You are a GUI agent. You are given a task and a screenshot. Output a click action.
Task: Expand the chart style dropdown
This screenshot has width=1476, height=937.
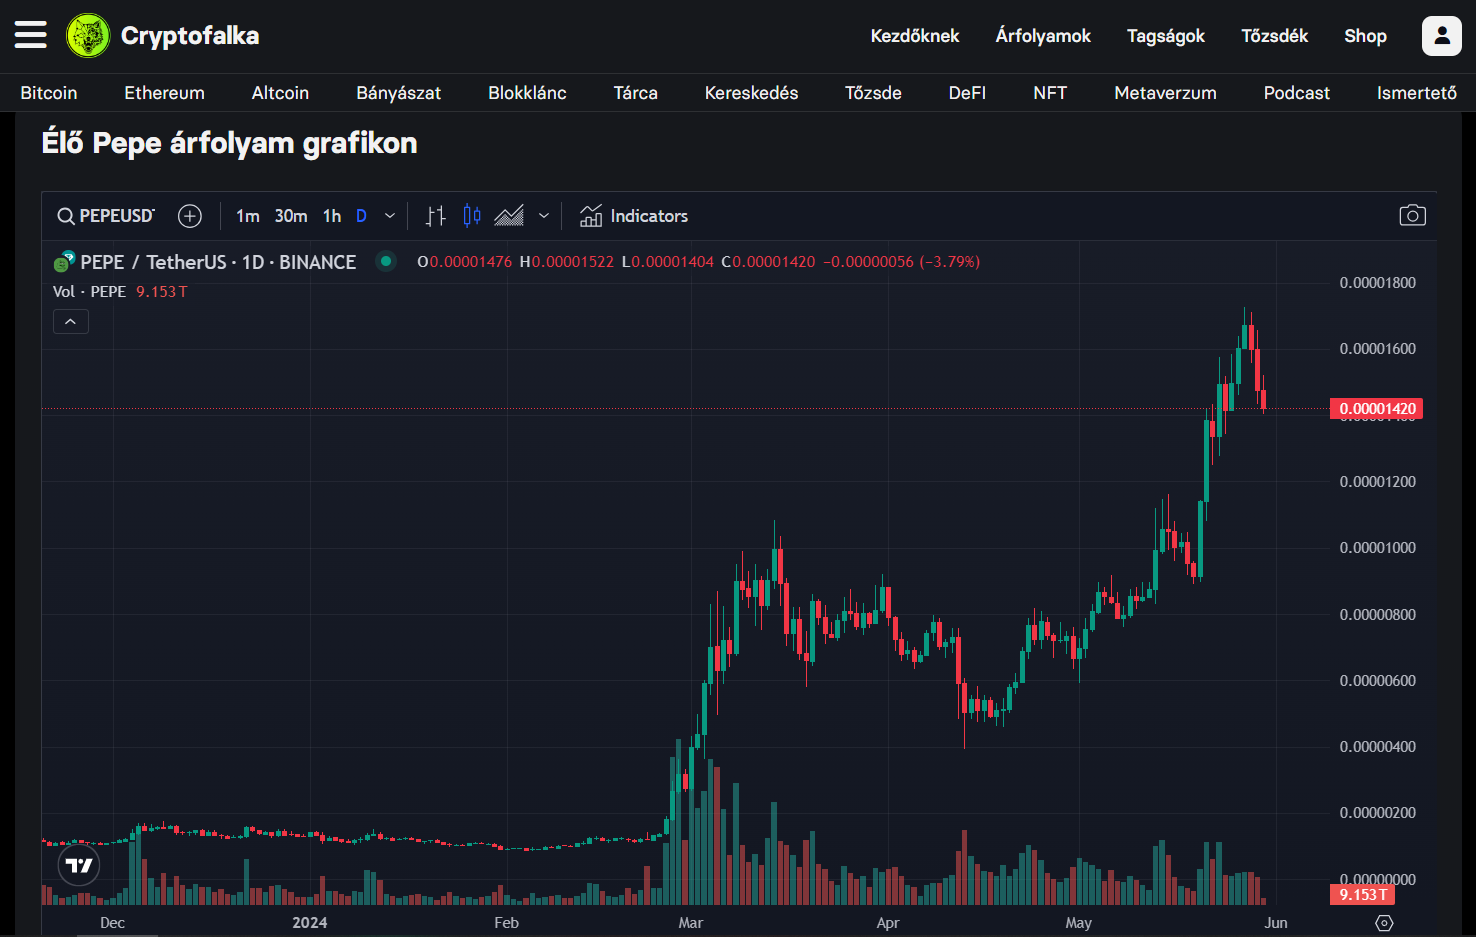click(x=544, y=216)
